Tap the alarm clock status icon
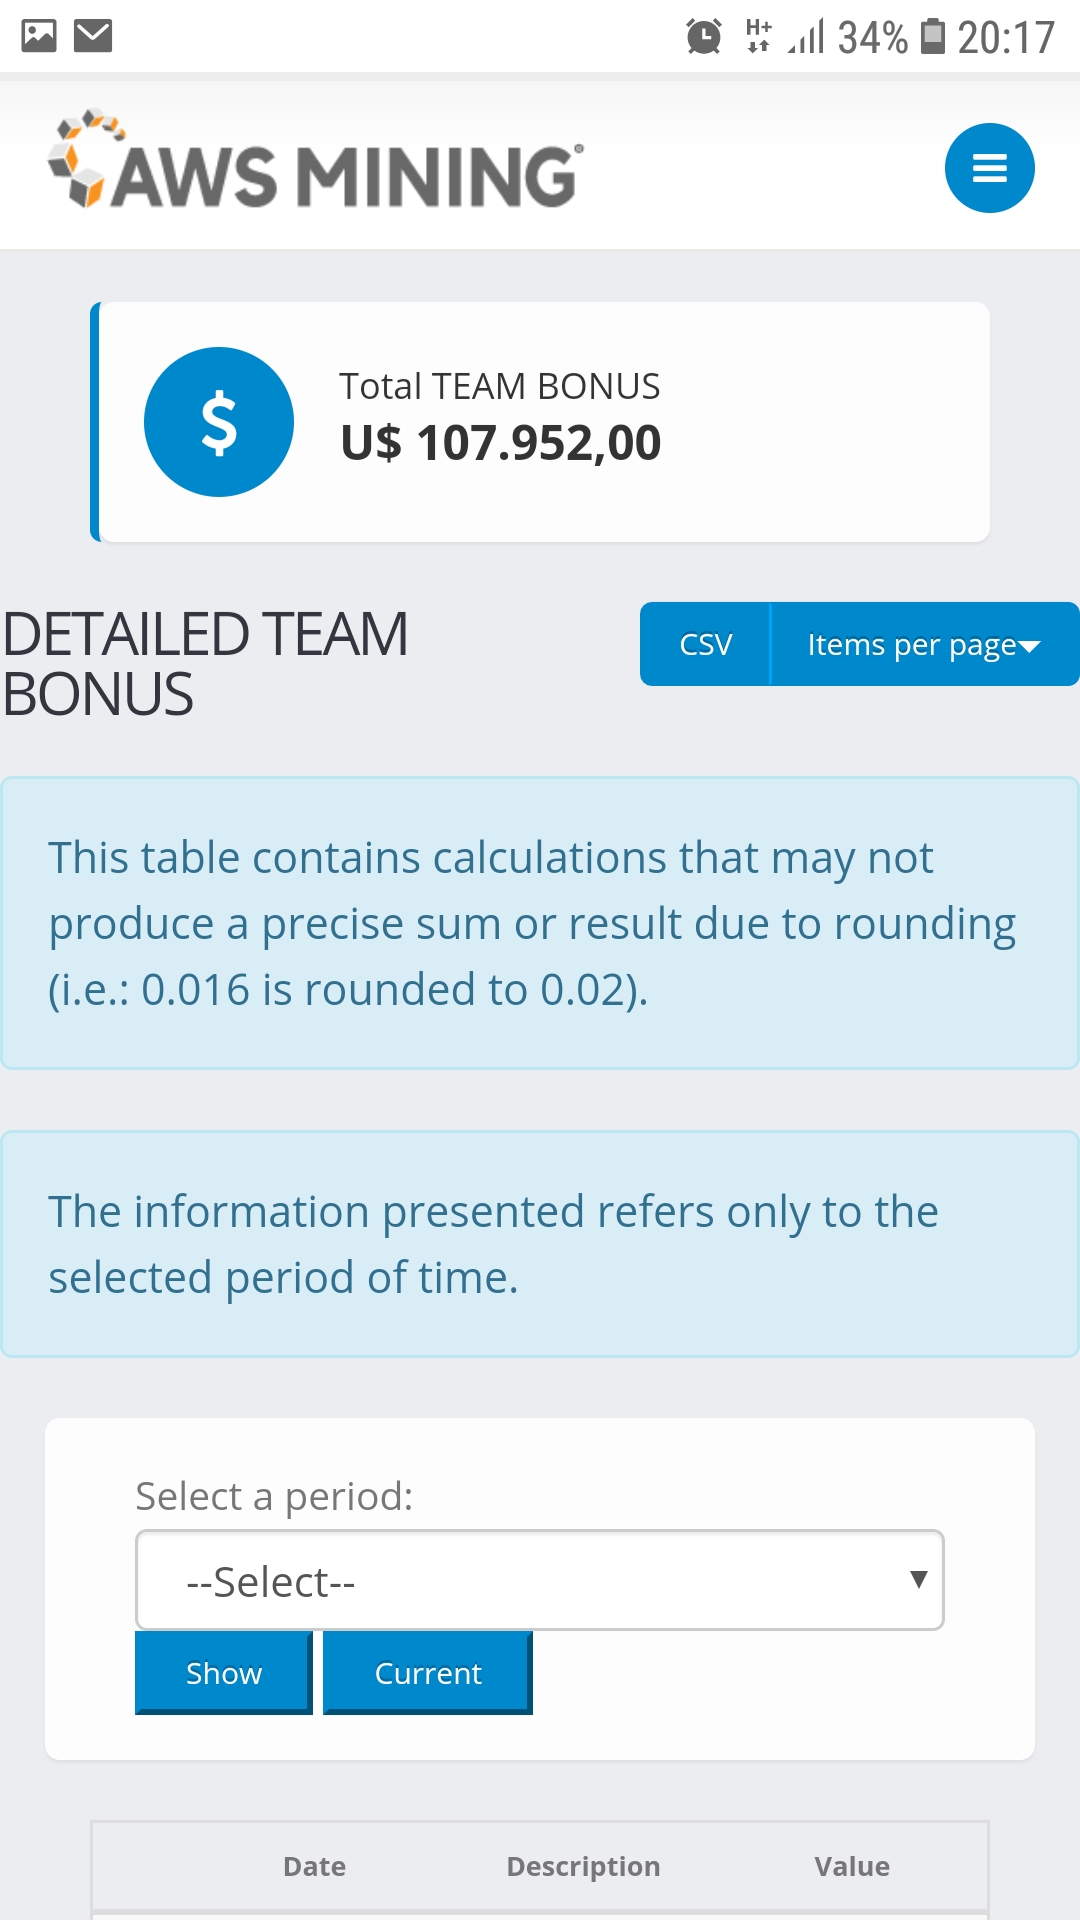This screenshot has width=1080, height=1920. coord(704,37)
